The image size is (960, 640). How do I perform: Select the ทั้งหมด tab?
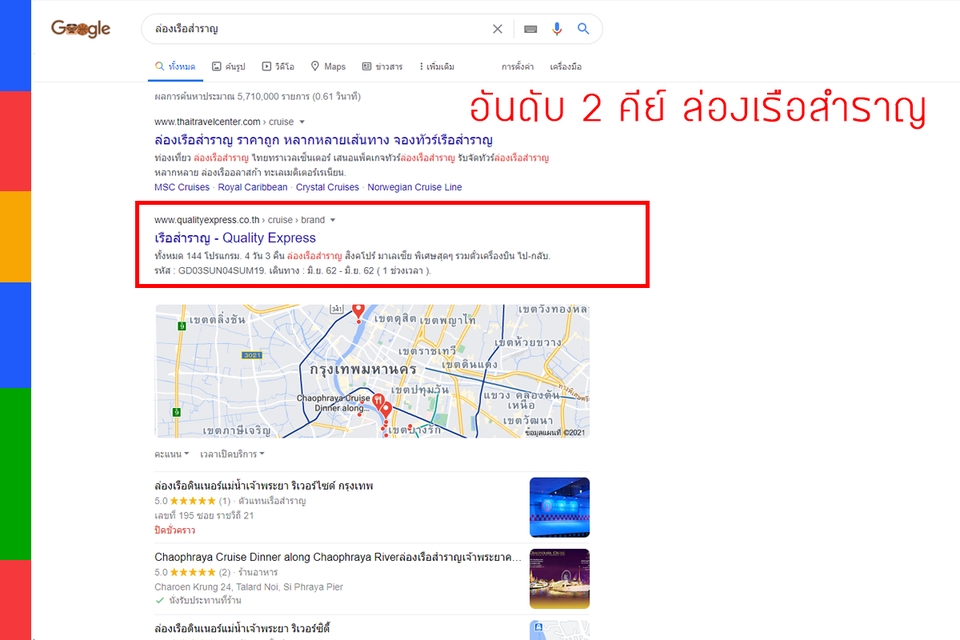pyautogui.click(x=175, y=66)
